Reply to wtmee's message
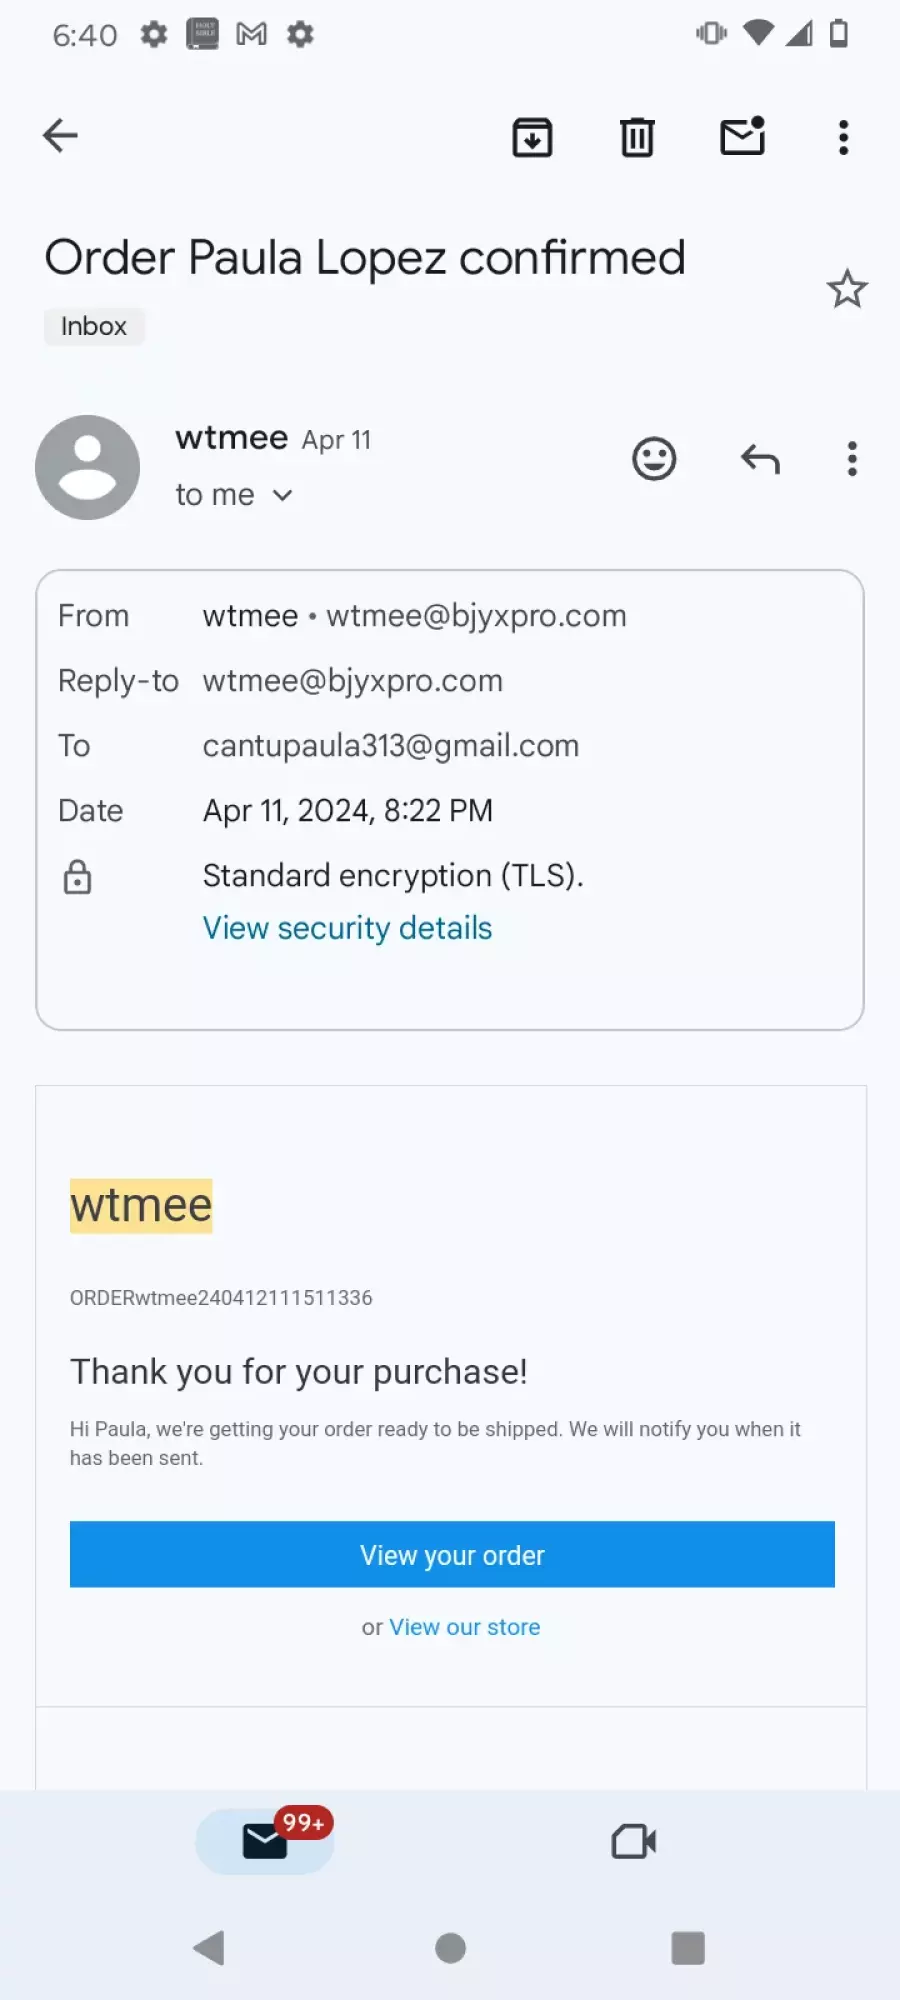The image size is (900, 2000). pos(760,459)
